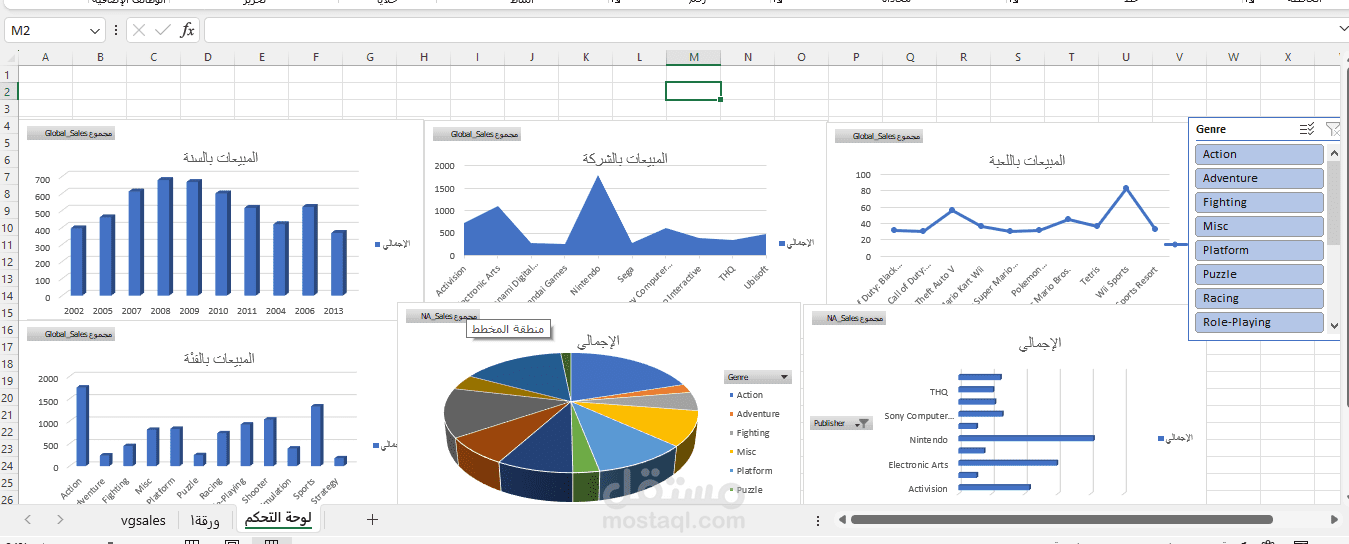
Task: Click inside the formula bar input
Action: point(770,30)
